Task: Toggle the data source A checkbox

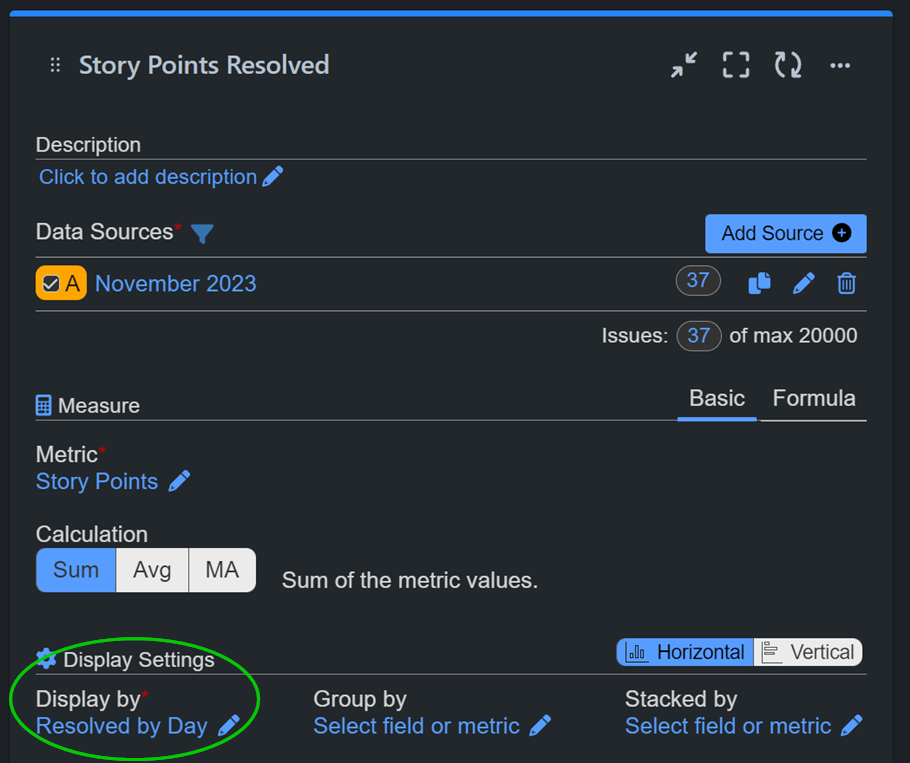Action: tap(51, 284)
